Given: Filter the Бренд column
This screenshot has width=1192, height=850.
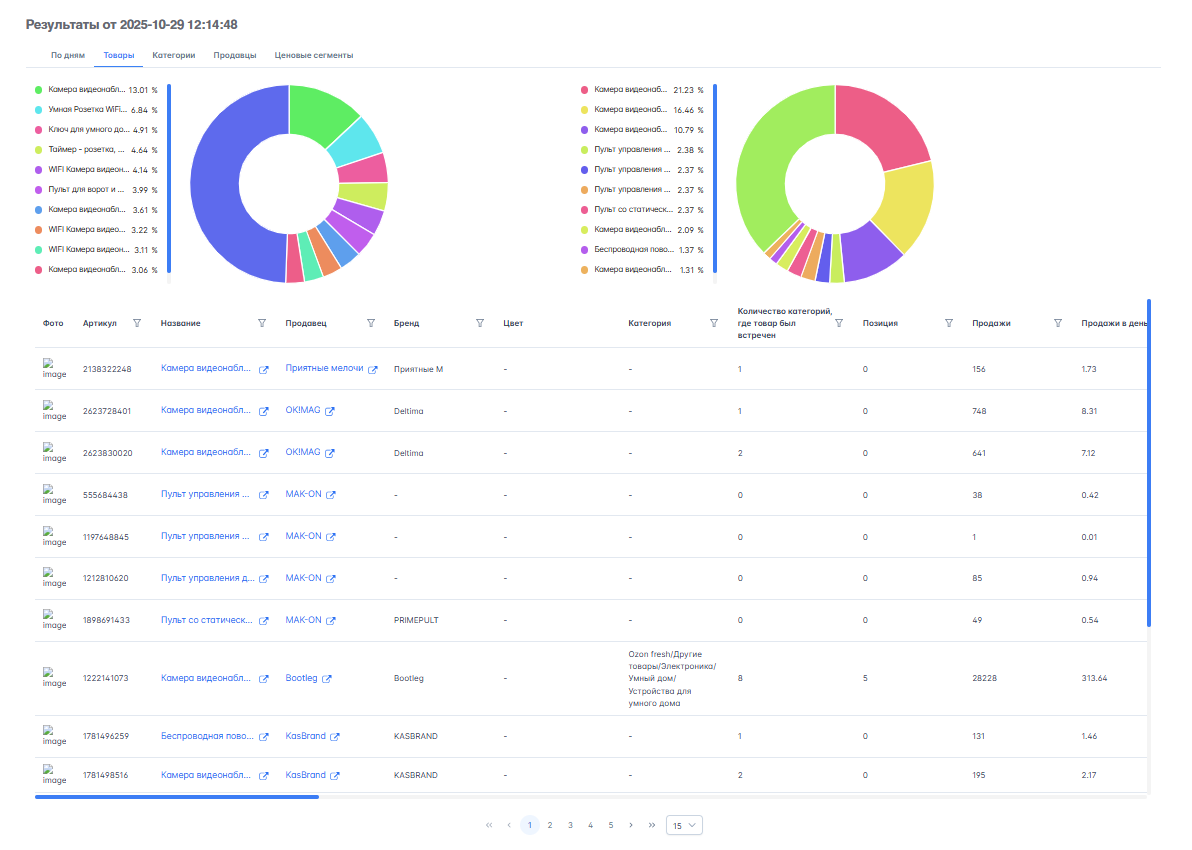Looking at the screenshot, I should (x=480, y=323).
